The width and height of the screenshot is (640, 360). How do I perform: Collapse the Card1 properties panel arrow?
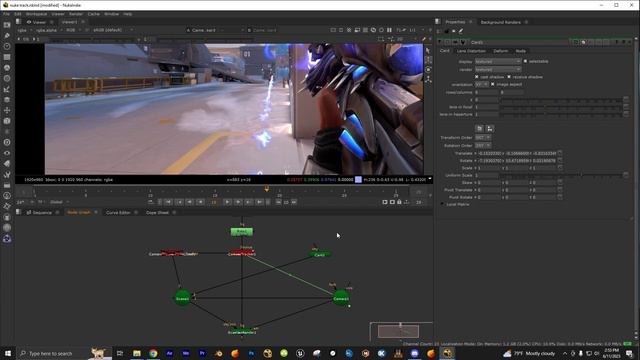tap(440, 42)
